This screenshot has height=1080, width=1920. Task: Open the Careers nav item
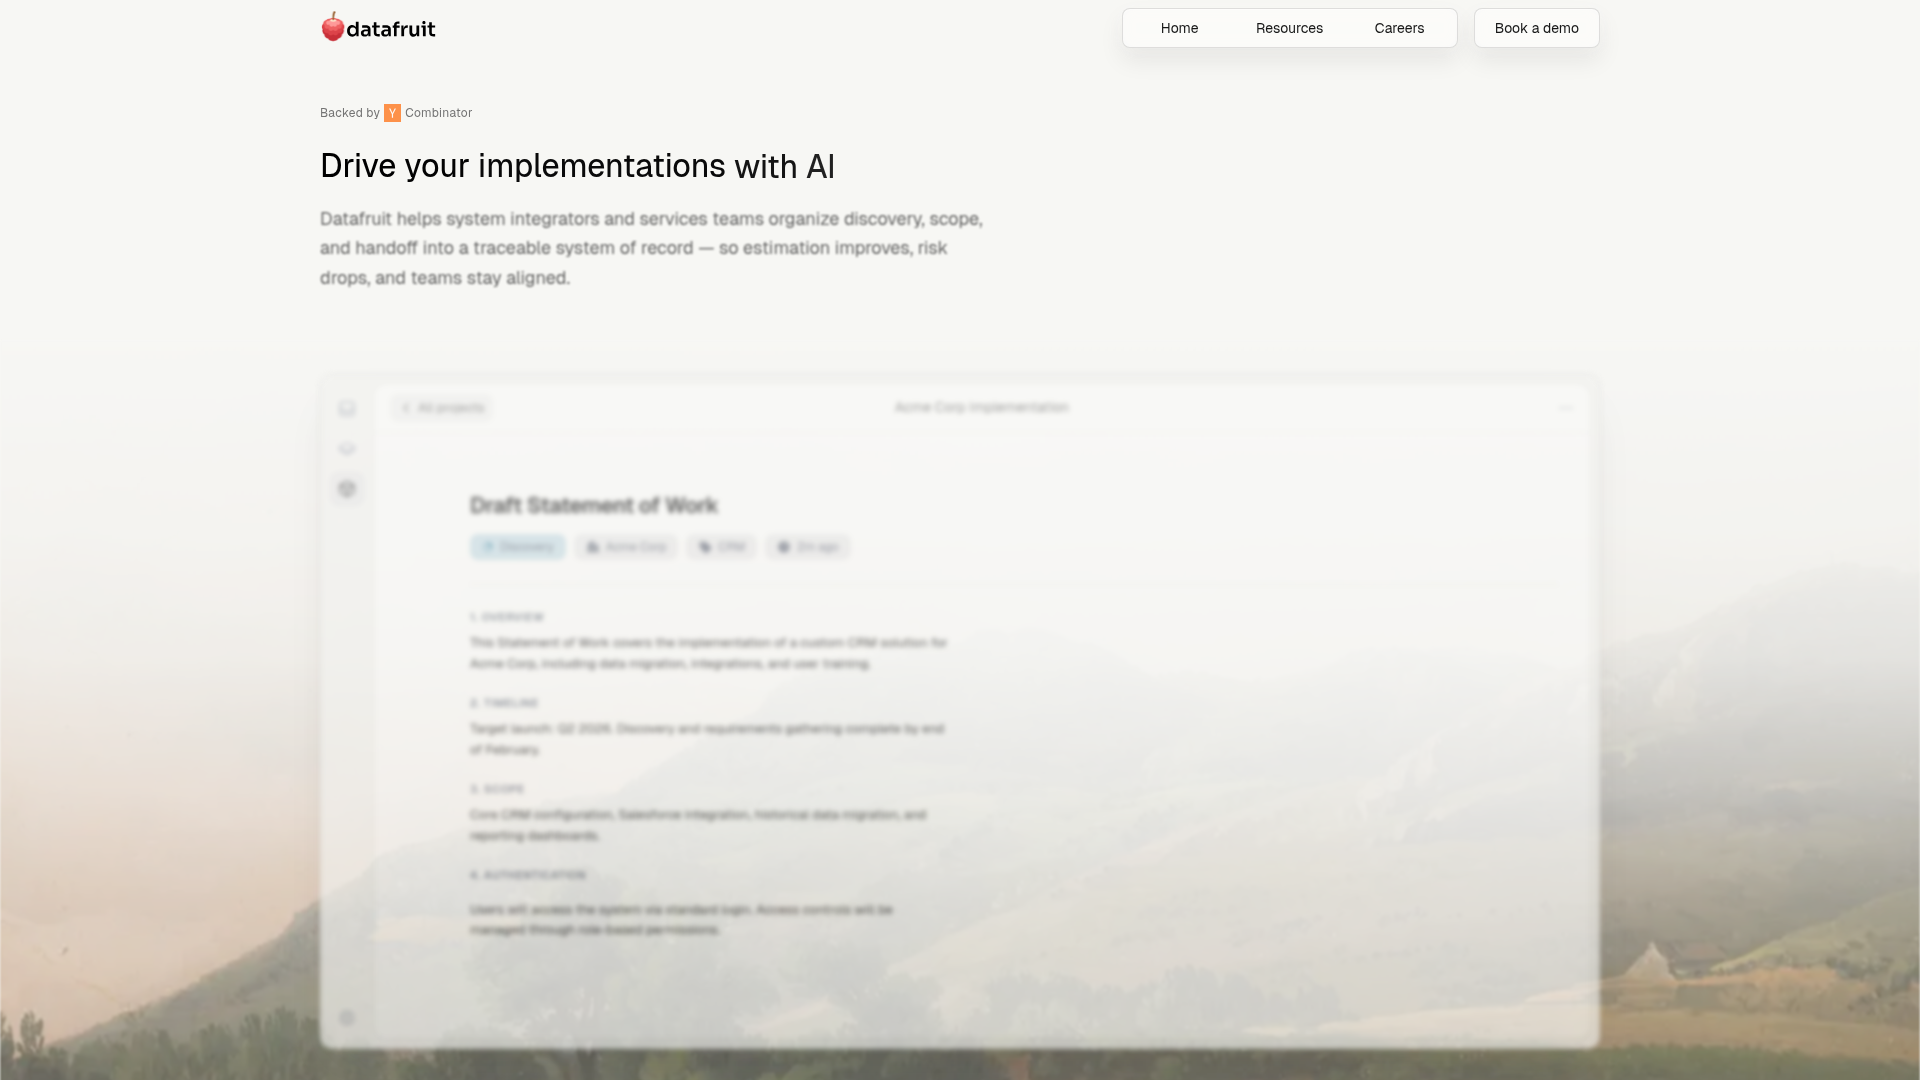click(1399, 28)
